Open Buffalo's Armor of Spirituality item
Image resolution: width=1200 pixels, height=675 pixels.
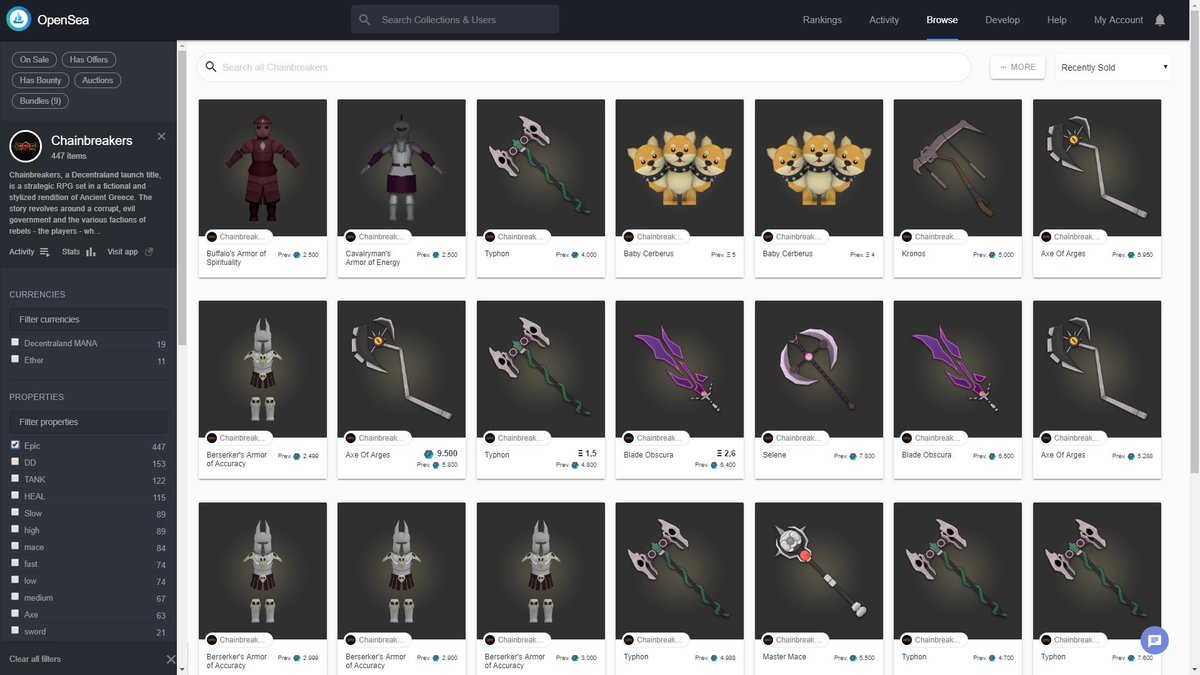[263, 189]
